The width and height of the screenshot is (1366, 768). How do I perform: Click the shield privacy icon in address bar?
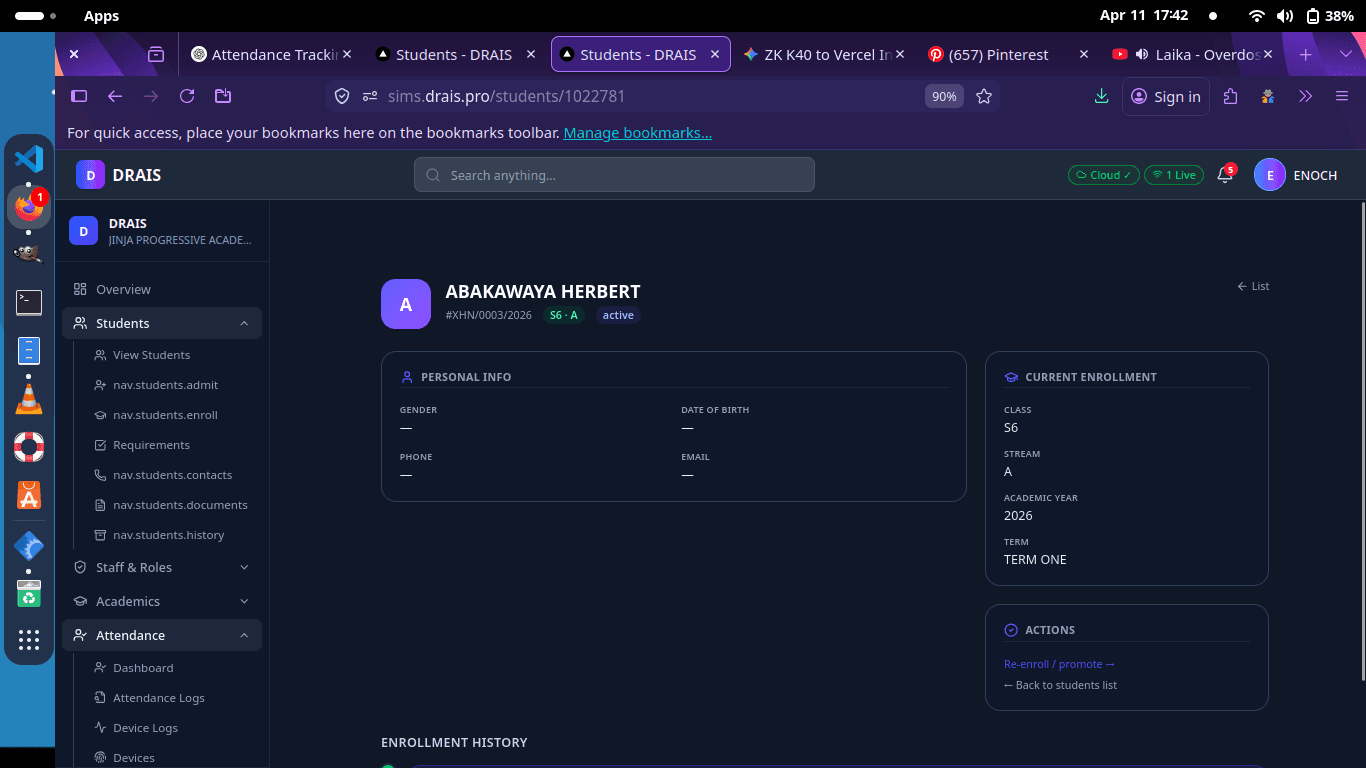(342, 96)
